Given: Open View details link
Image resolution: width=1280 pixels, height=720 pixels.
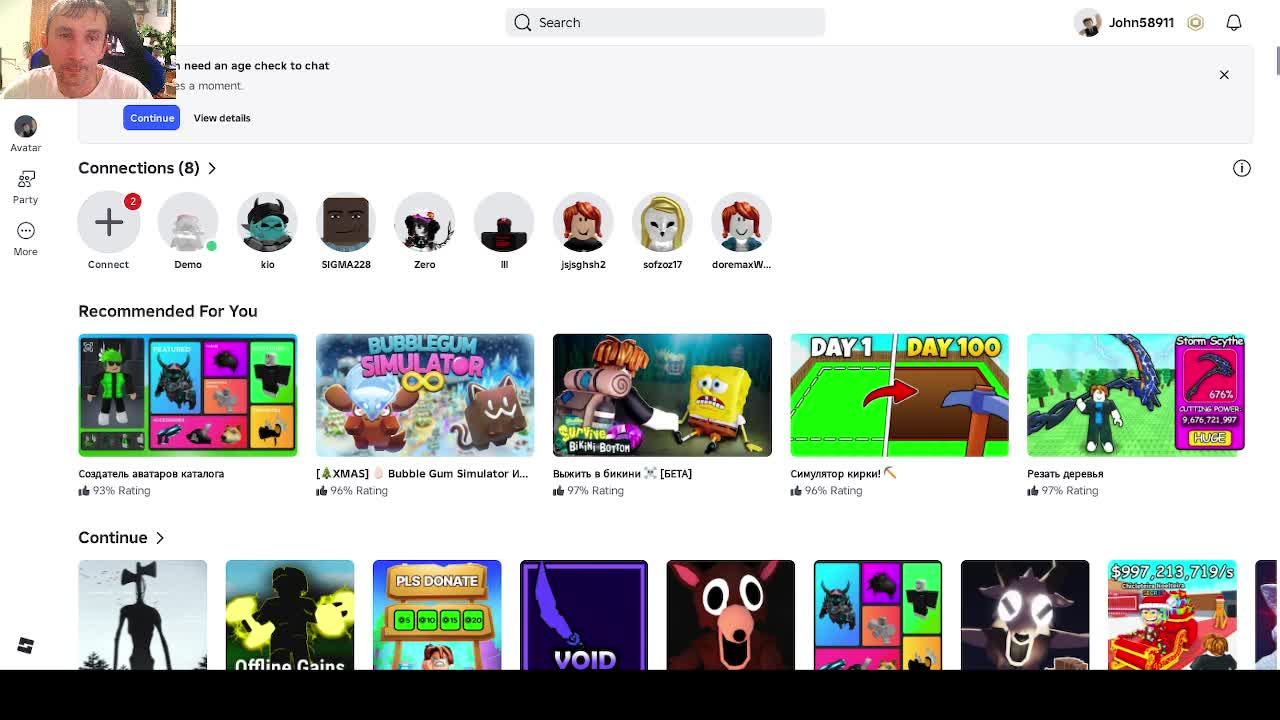Looking at the screenshot, I should click(222, 118).
